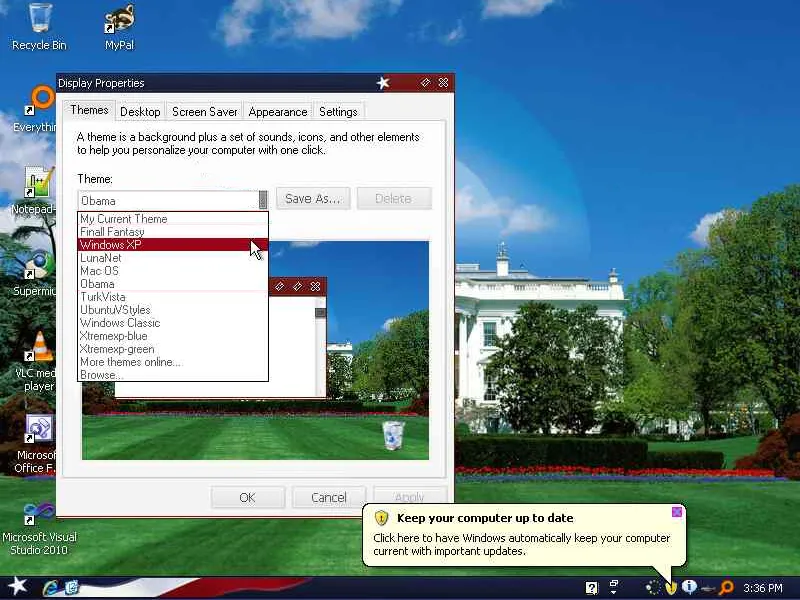Click the Cancel button
Screen dimensions: 800x600
coord(329,497)
